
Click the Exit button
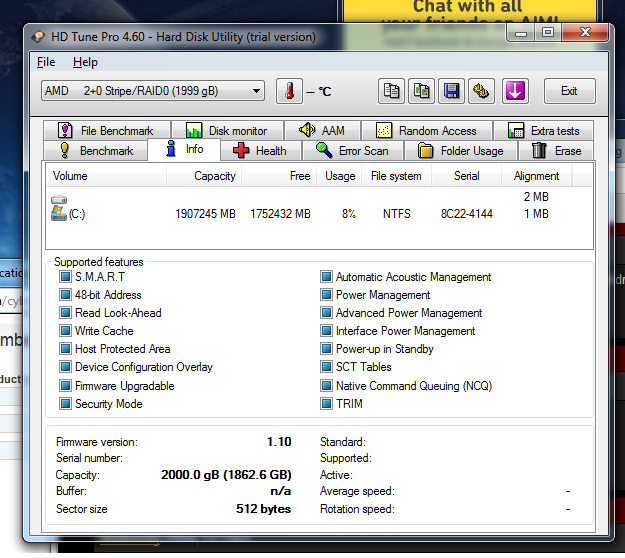coord(569,91)
